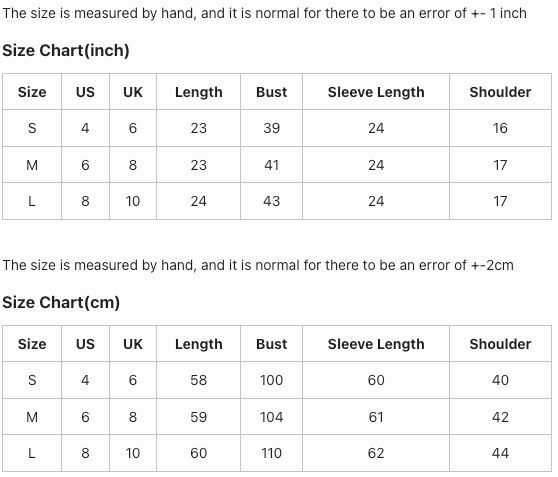
Task: Click Bust value 104 in cm table
Action: tap(272, 417)
